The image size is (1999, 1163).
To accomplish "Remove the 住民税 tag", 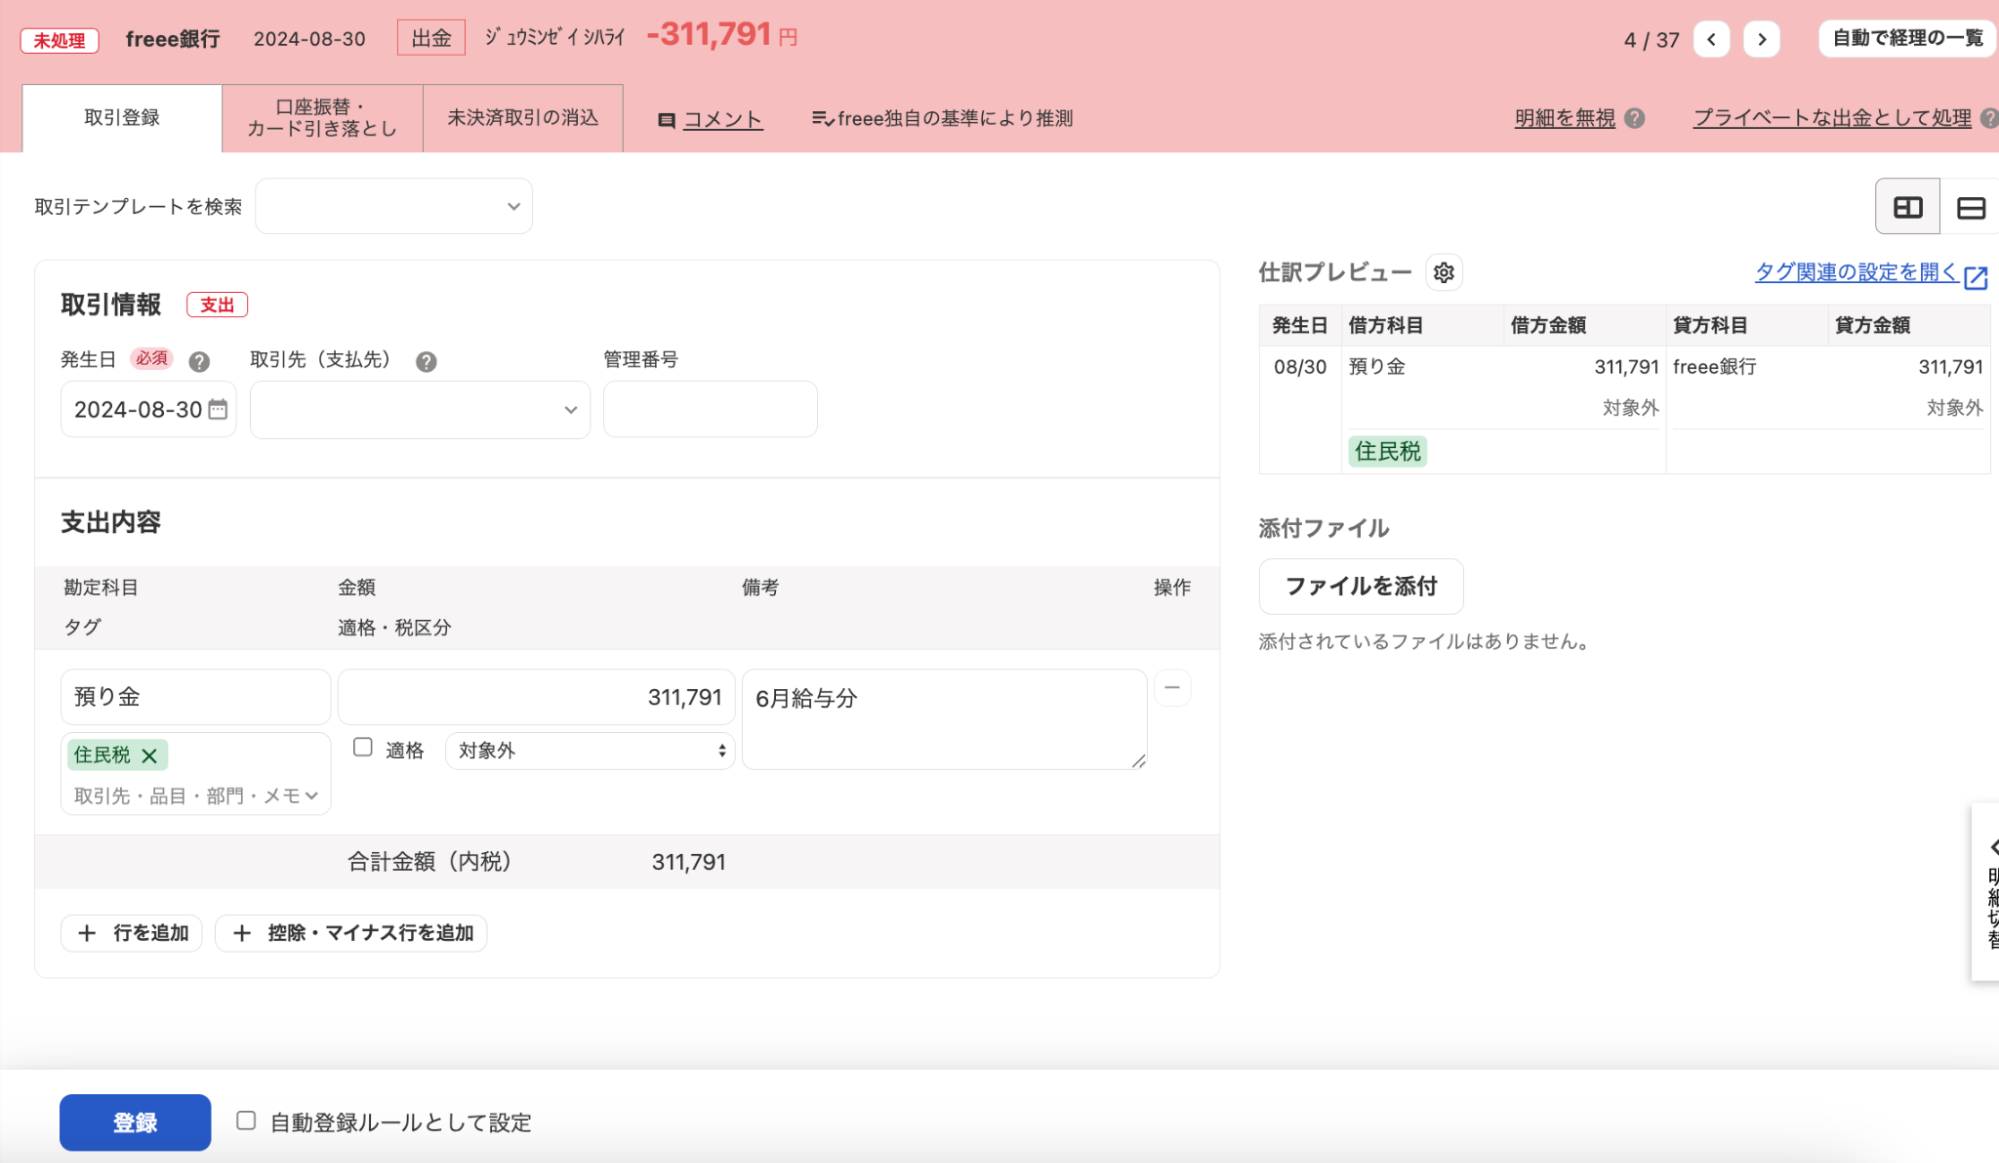I will (x=149, y=755).
